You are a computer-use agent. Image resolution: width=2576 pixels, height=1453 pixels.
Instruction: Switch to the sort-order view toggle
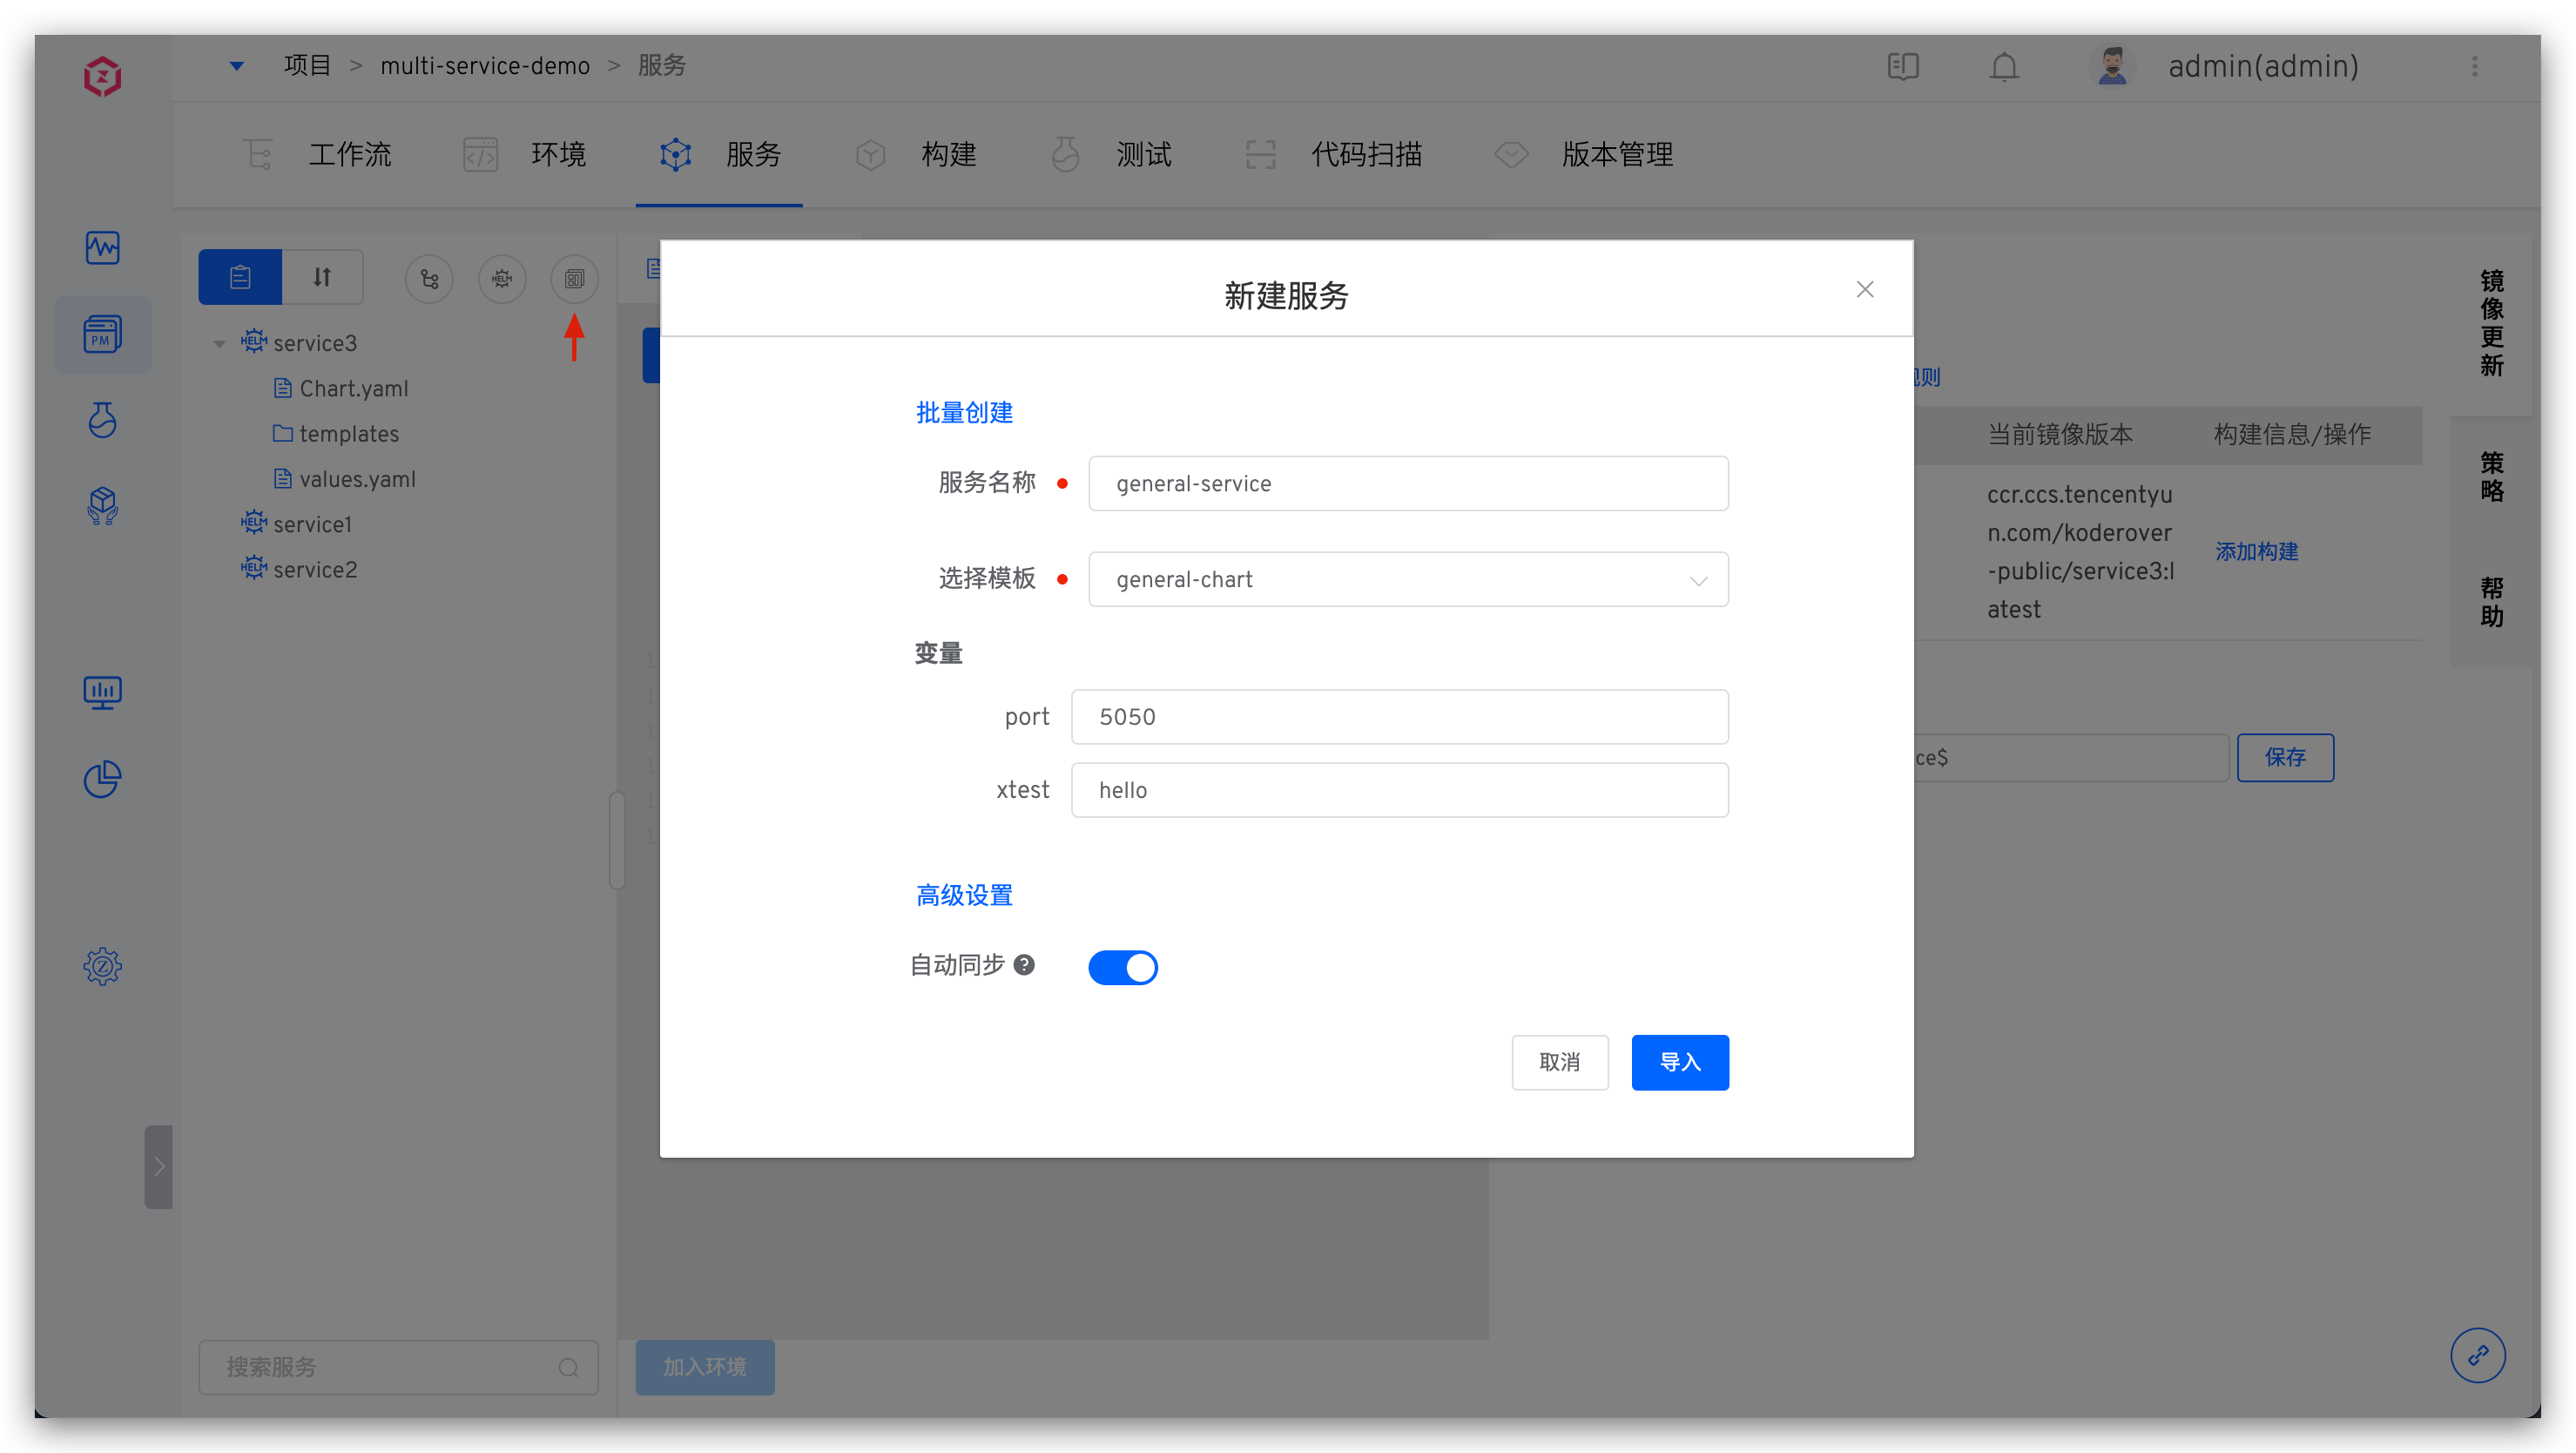click(x=321, y=276)
